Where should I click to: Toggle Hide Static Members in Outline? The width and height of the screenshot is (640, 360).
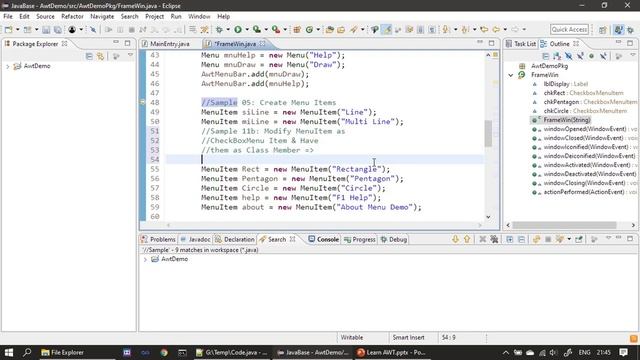pyautogui.click(x=580, y=56)
